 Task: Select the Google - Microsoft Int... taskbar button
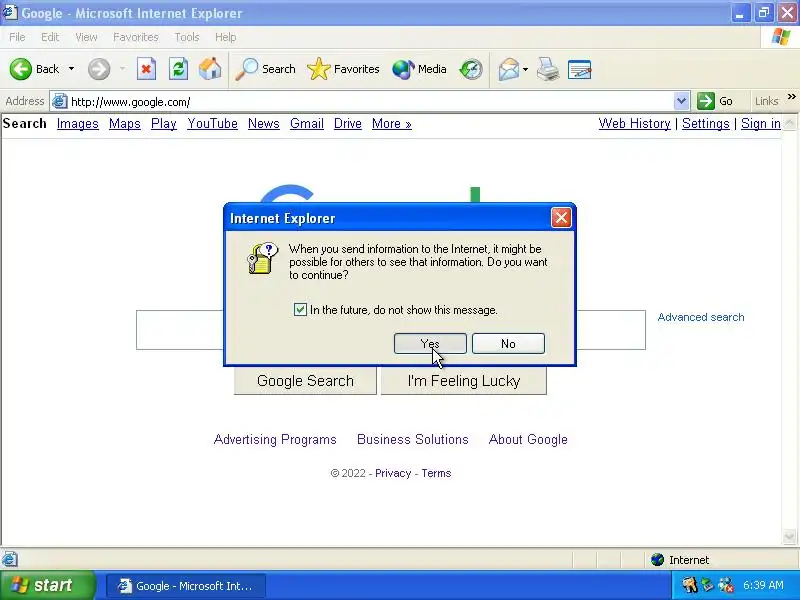click(185, 586)
